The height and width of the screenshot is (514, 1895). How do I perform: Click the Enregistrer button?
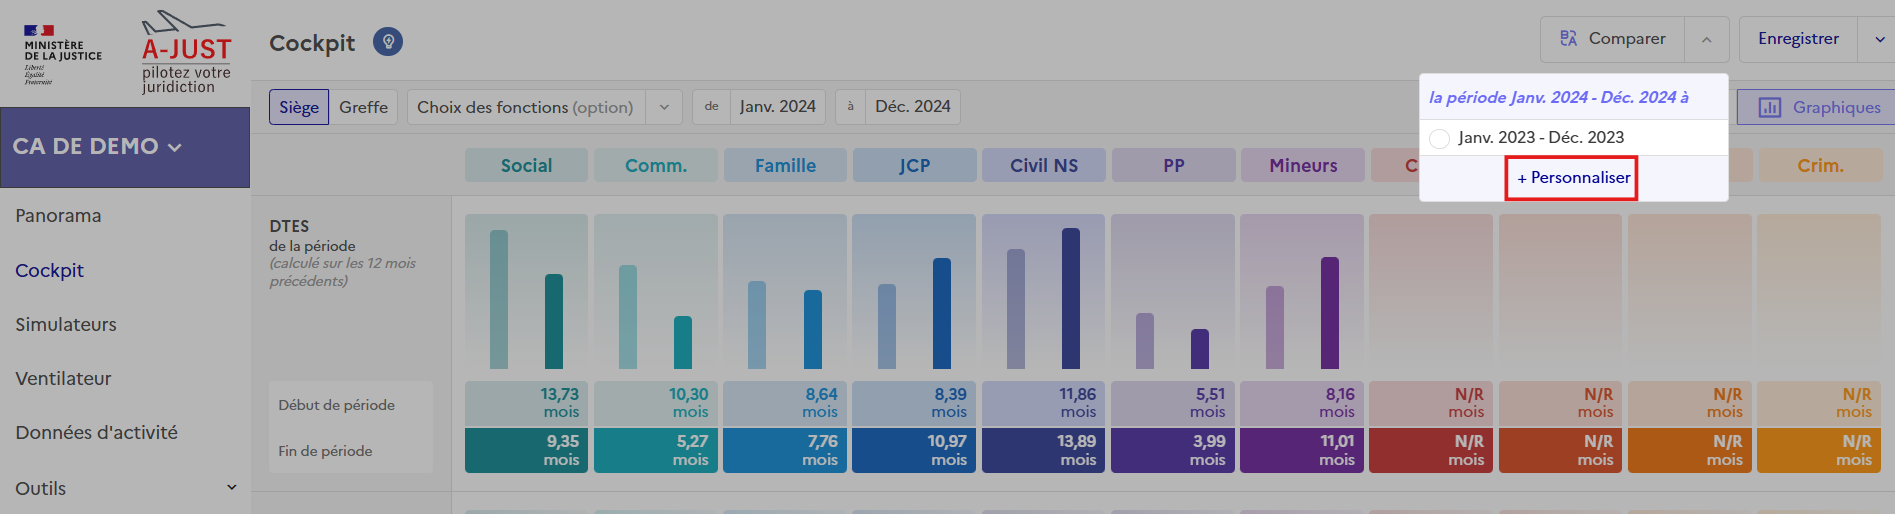click(x=1798, y=39)
